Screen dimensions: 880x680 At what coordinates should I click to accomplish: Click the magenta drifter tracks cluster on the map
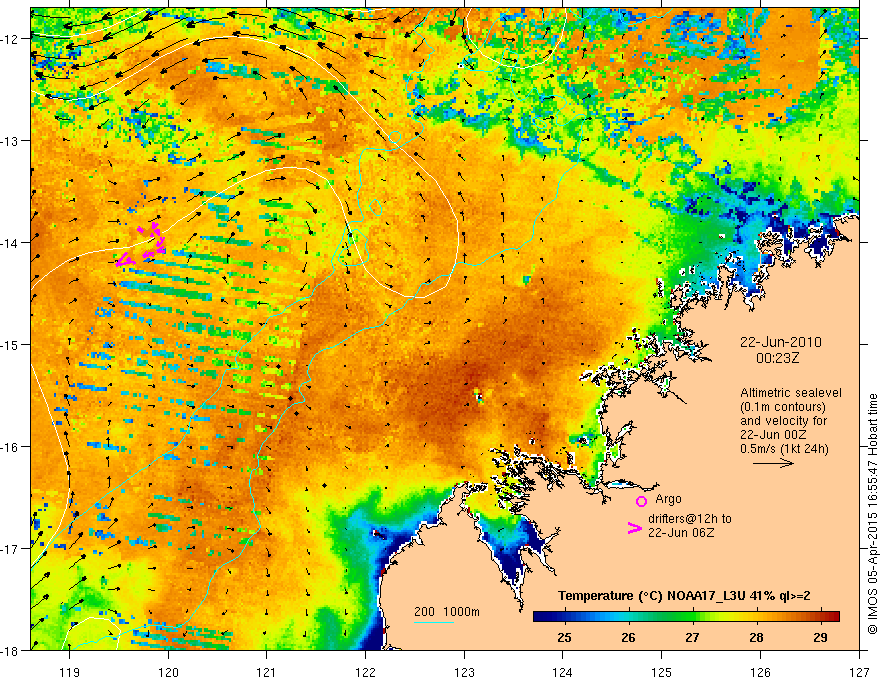[142, 245]
